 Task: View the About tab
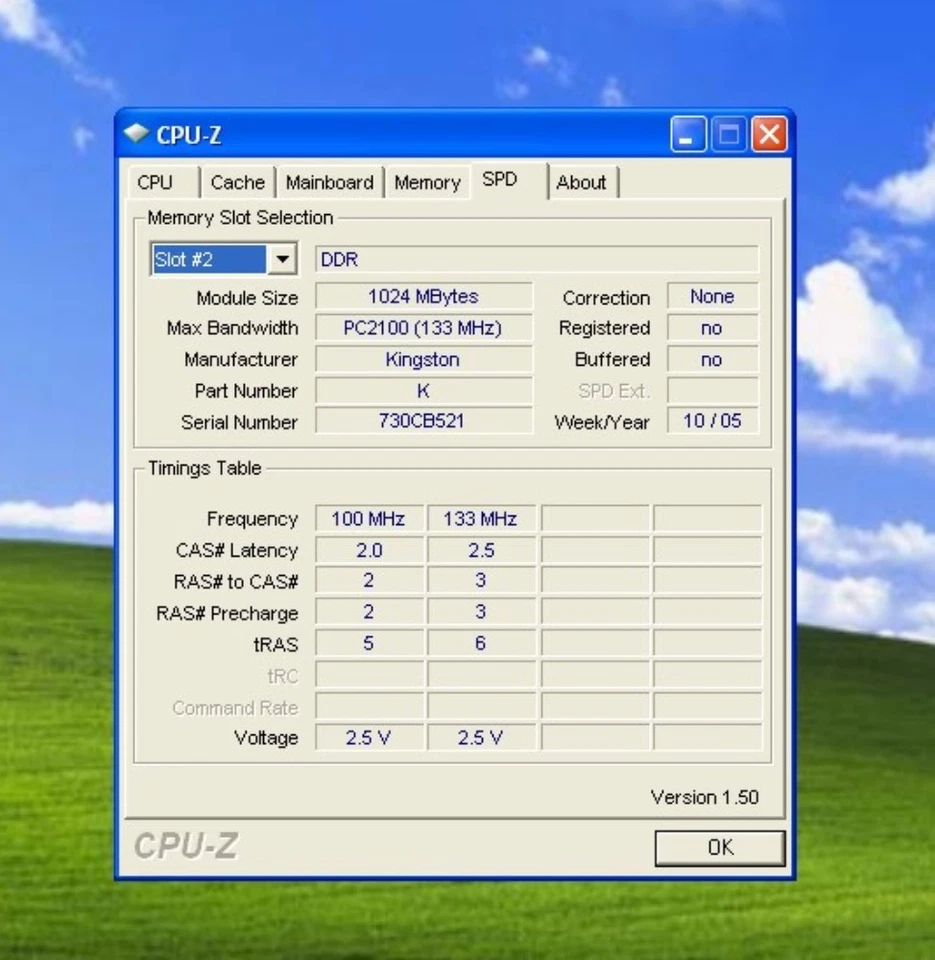tap(583, 182)
